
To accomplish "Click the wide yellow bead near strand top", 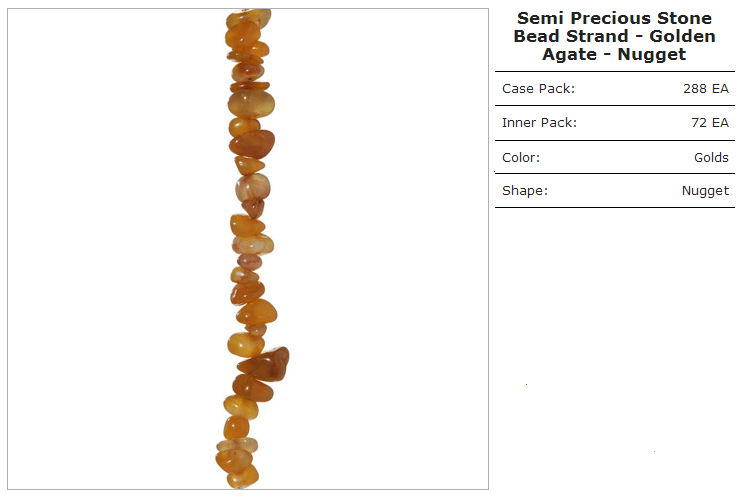I will [251, 104].
